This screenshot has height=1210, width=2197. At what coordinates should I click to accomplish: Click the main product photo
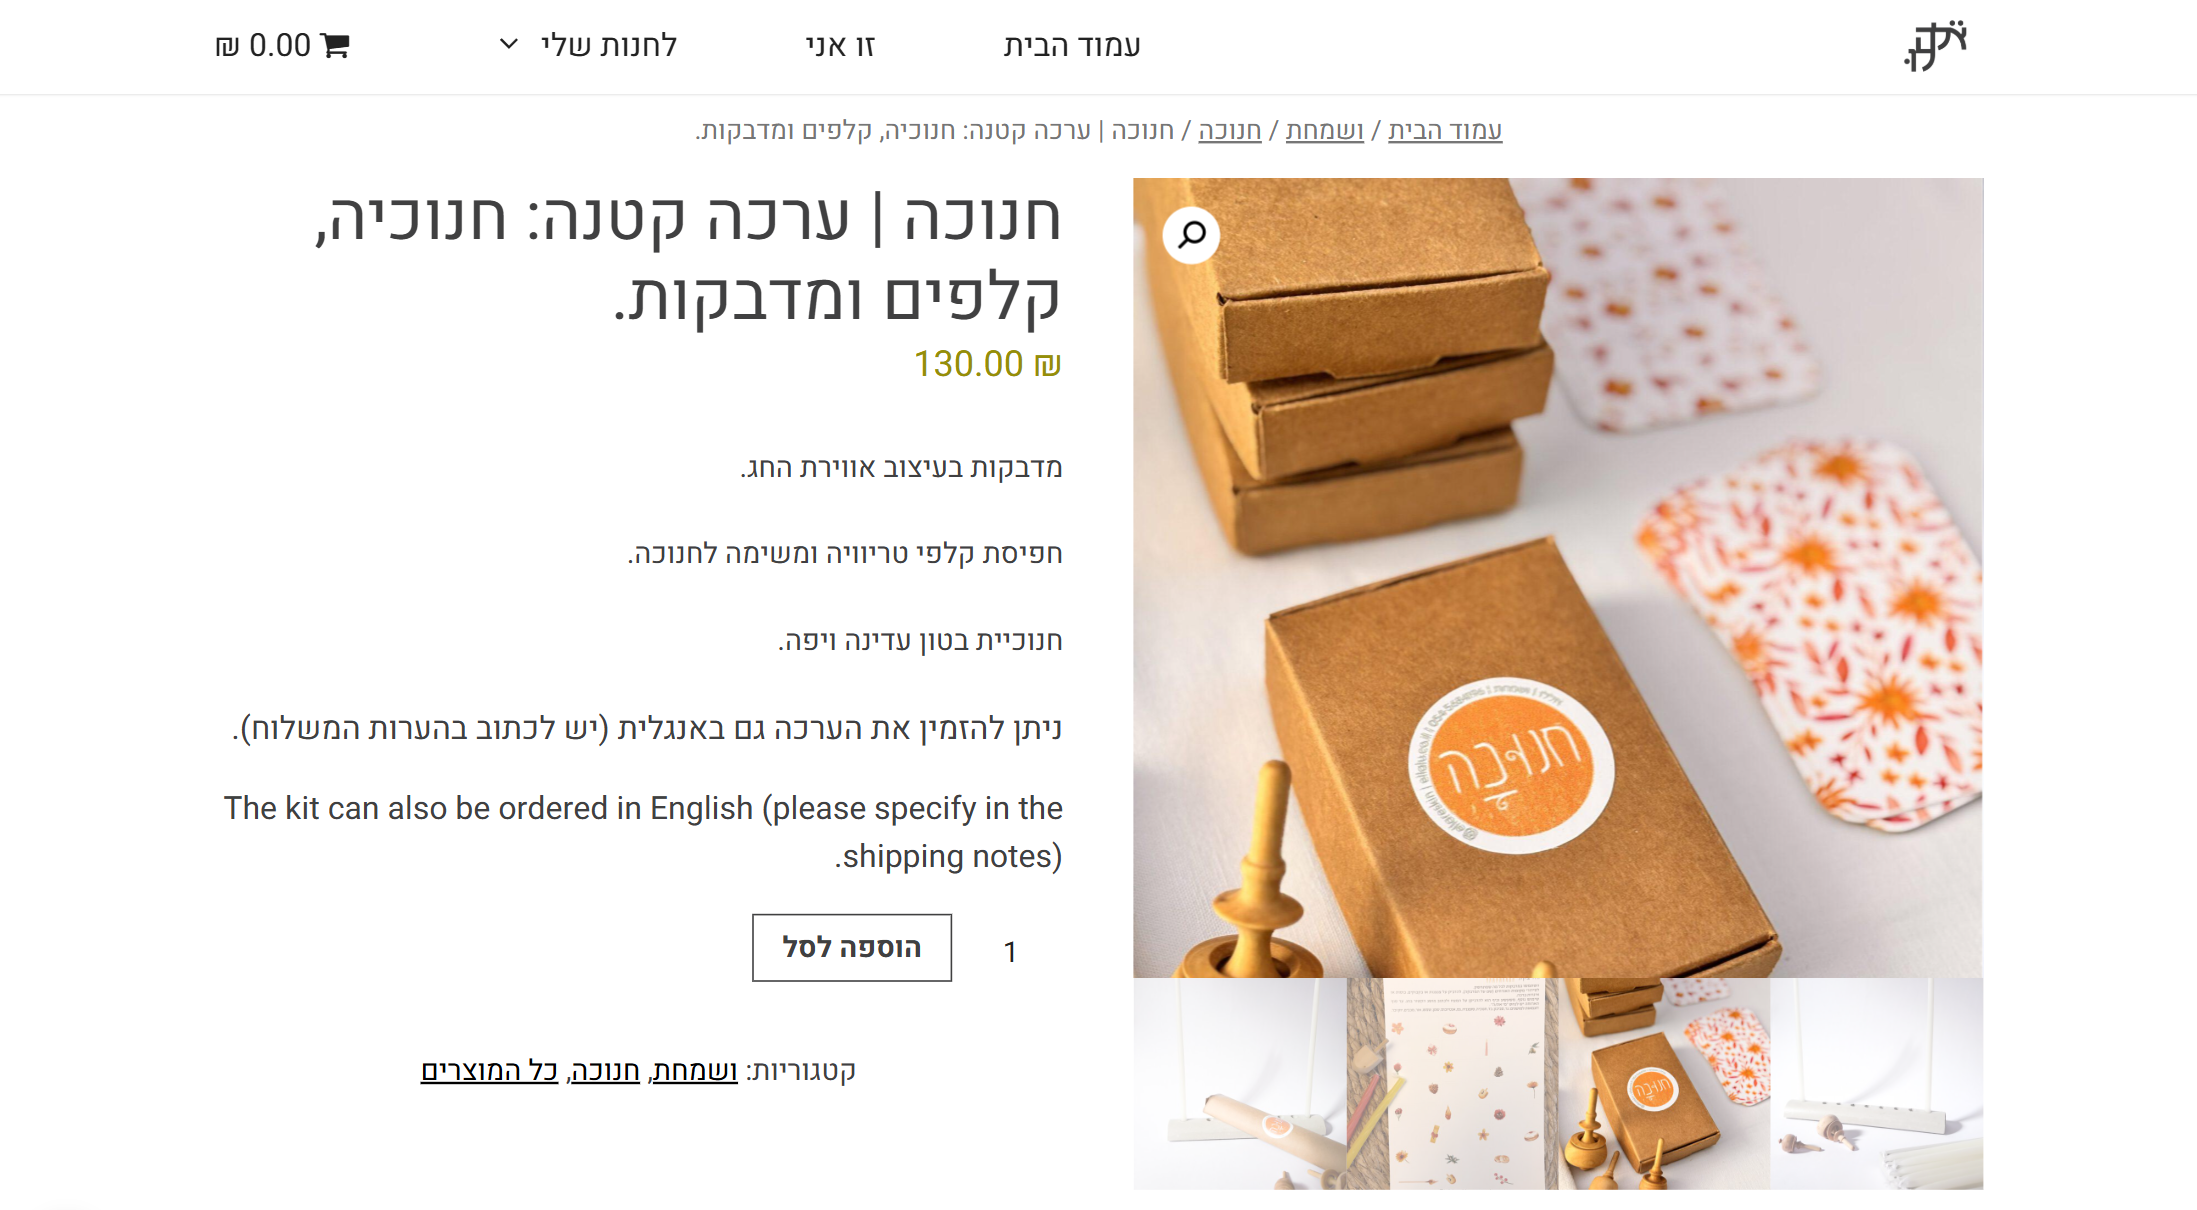click(x=1558, y=578)
